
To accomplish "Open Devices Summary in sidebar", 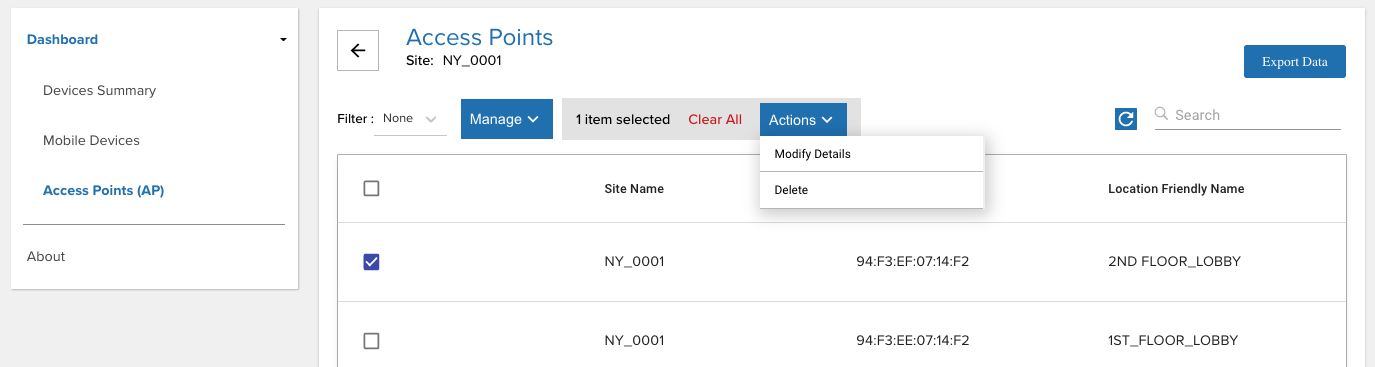I will (x=100, y=90).
